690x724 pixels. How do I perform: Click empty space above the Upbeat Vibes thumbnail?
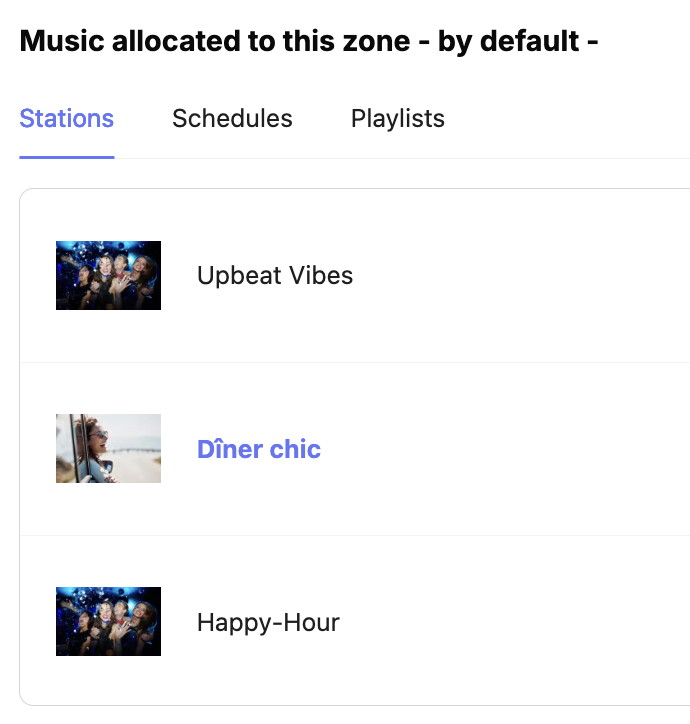point(108,215)
